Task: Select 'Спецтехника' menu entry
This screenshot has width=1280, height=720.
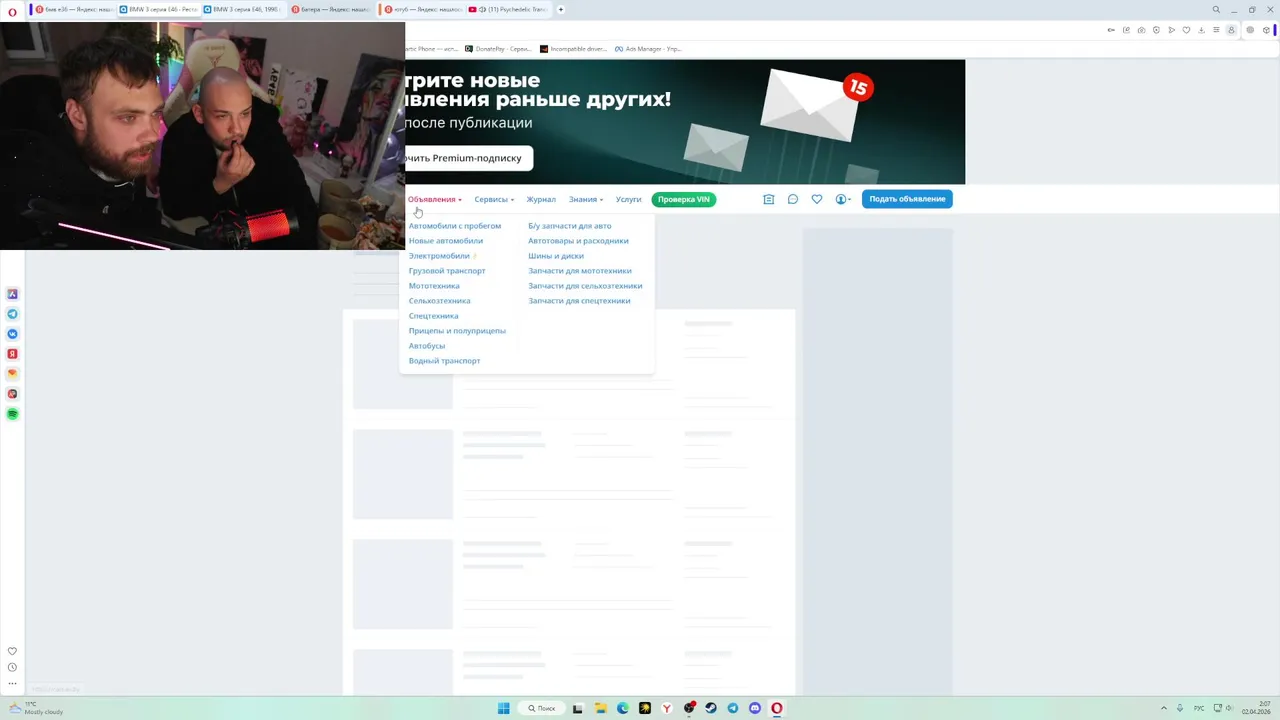Action: (x=433, y=316)
